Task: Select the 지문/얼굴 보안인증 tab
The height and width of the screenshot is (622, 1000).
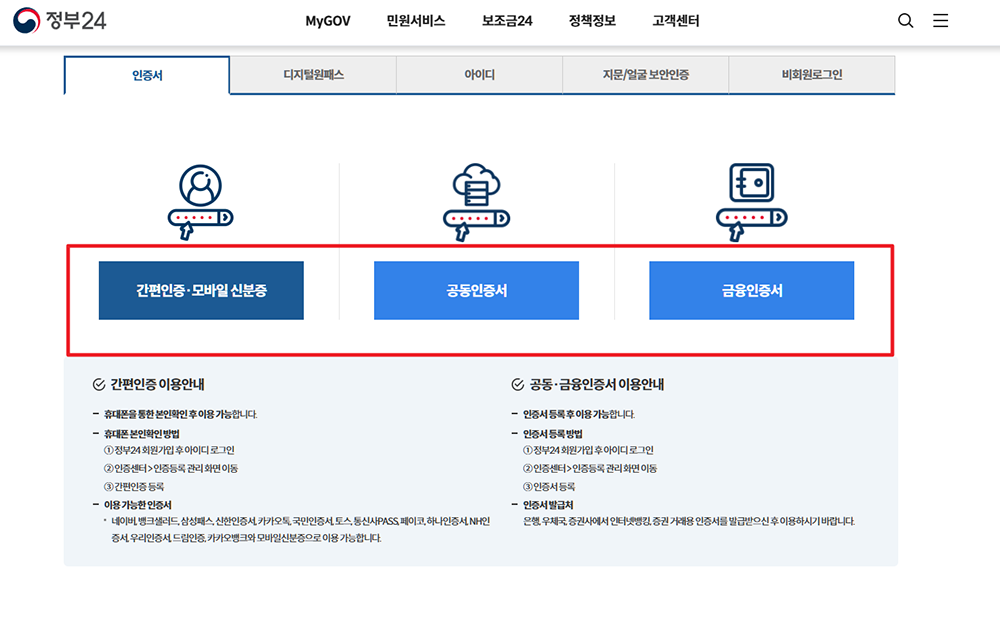Action: tap(645, 74)
